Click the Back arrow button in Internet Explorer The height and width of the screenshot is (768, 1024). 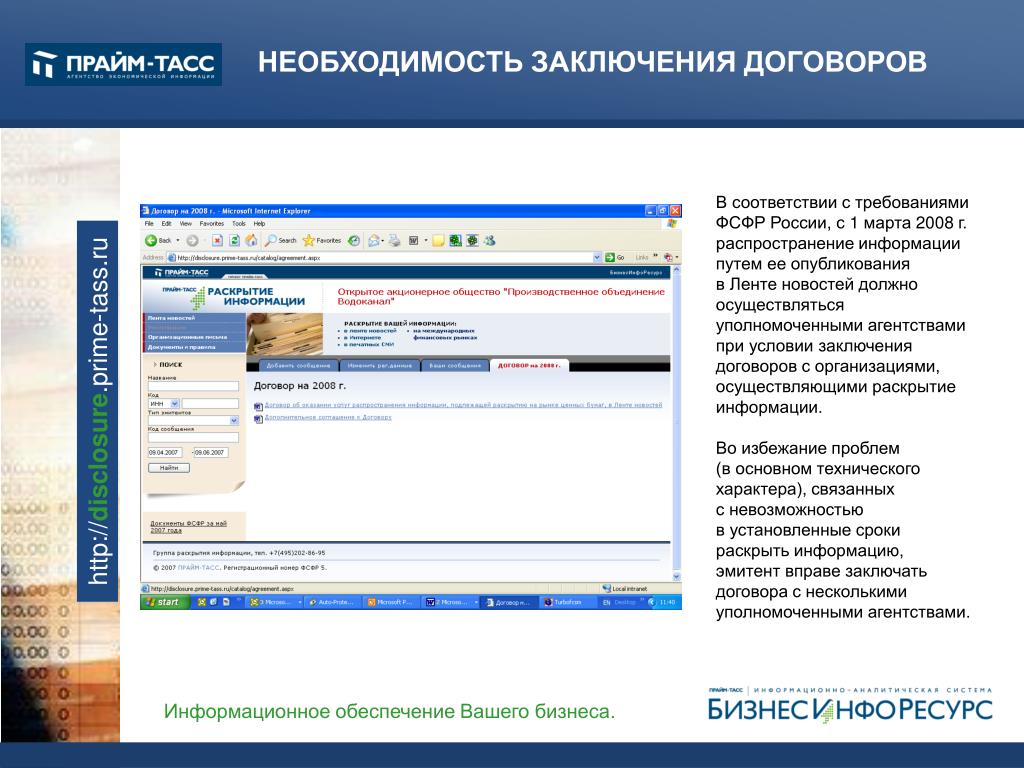click(x=152, y=240)
